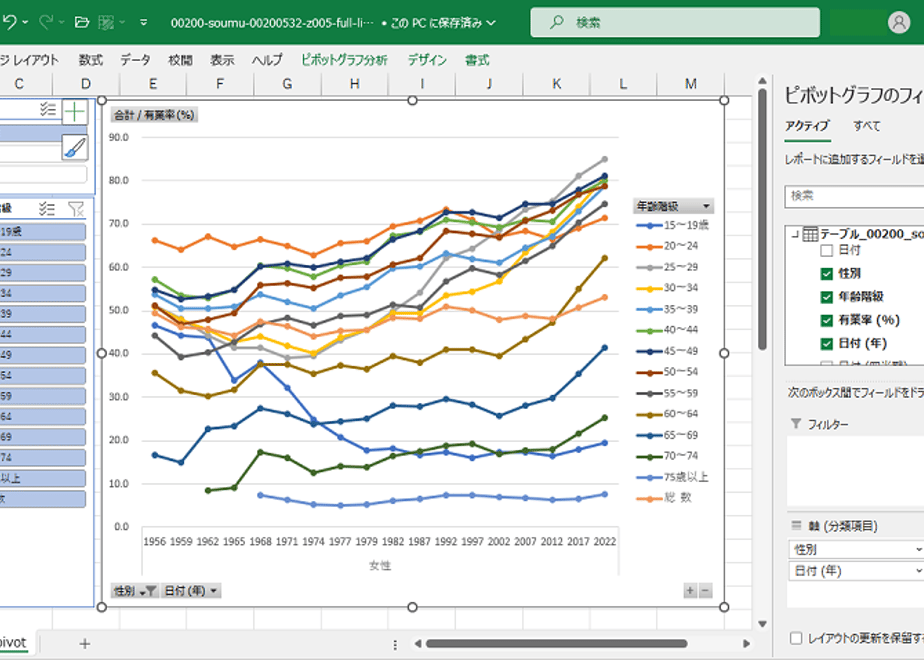Viewport: 924px width, 660px height.
Task: Switch to the すべて tab in the field pane
Action: pyautogui.click(x=867, y=126)
